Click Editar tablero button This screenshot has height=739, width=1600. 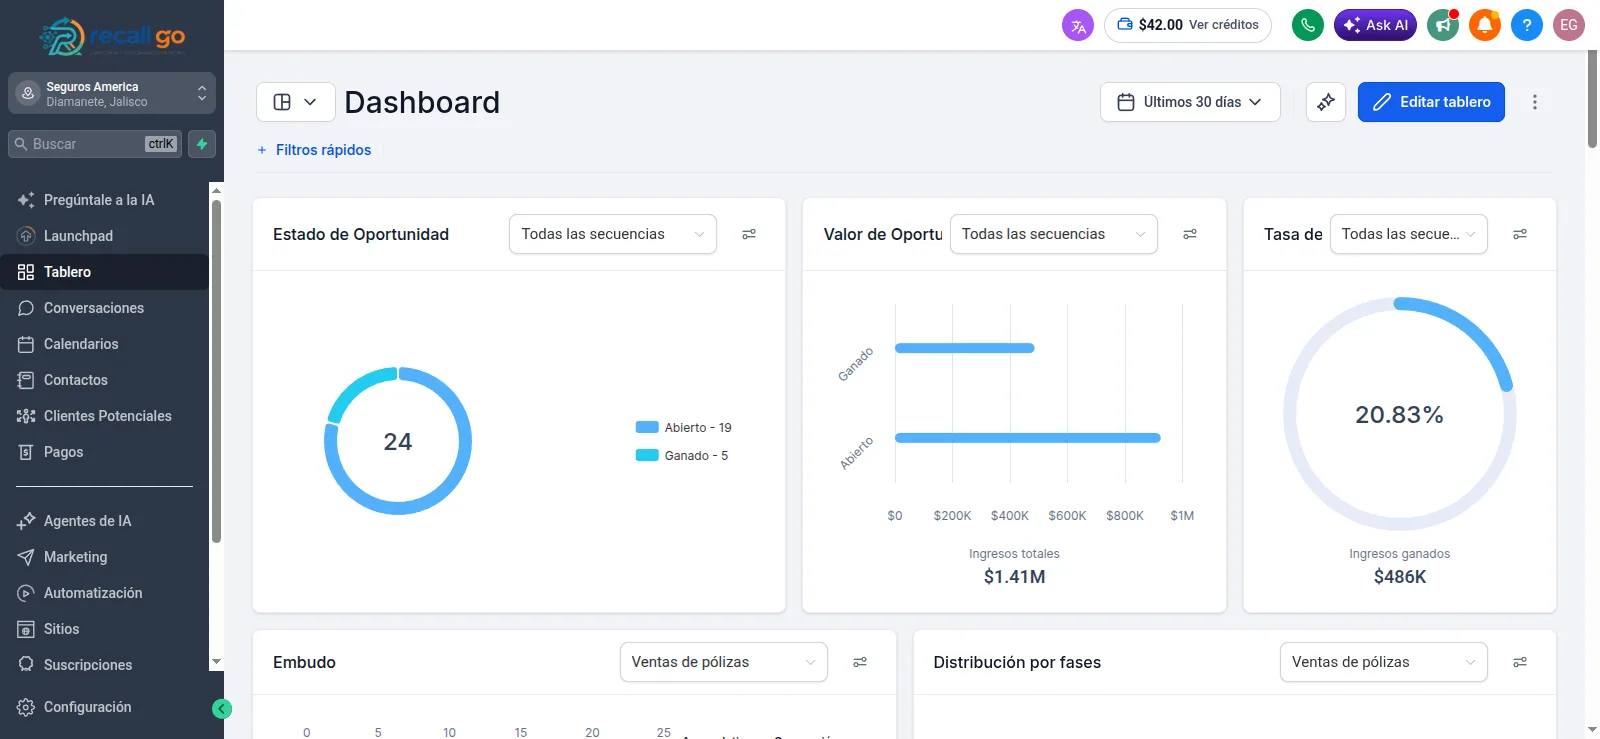click(x=1431, y=102)
